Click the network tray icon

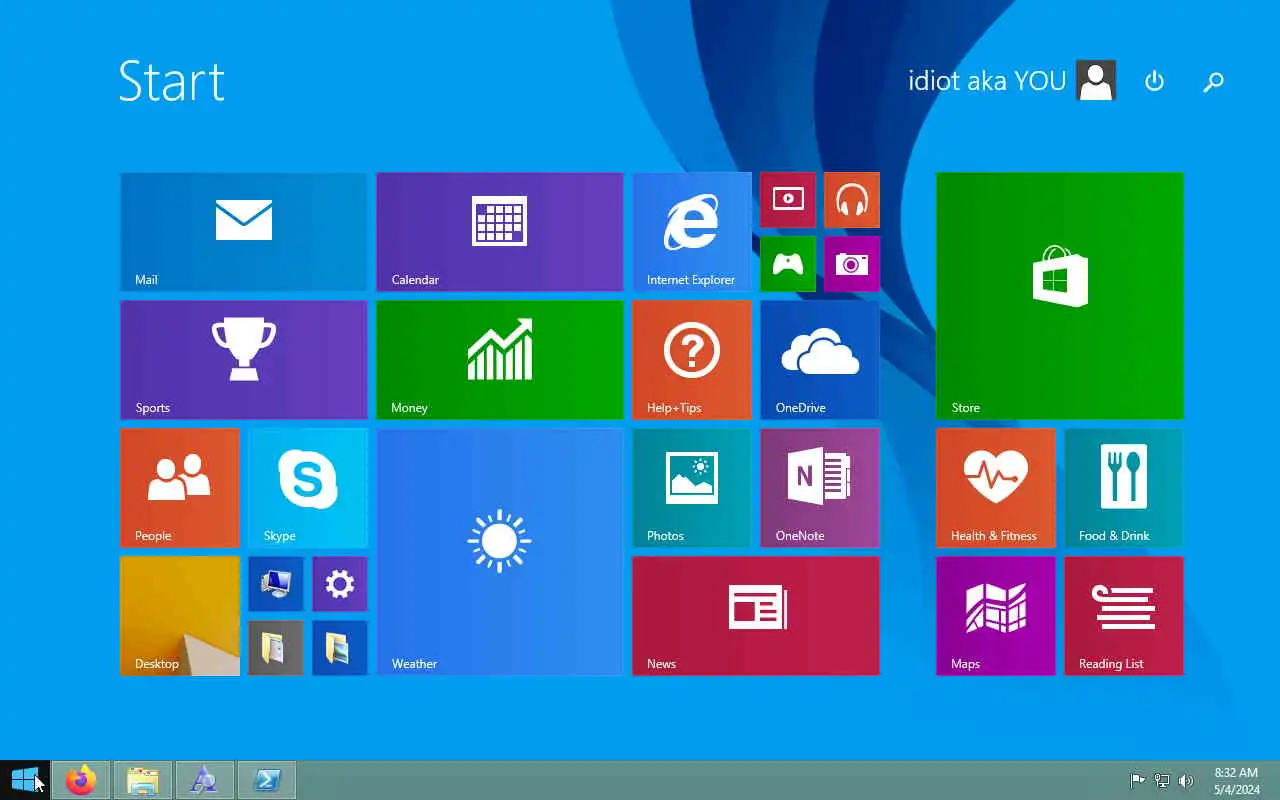(x=1162, y=781)
